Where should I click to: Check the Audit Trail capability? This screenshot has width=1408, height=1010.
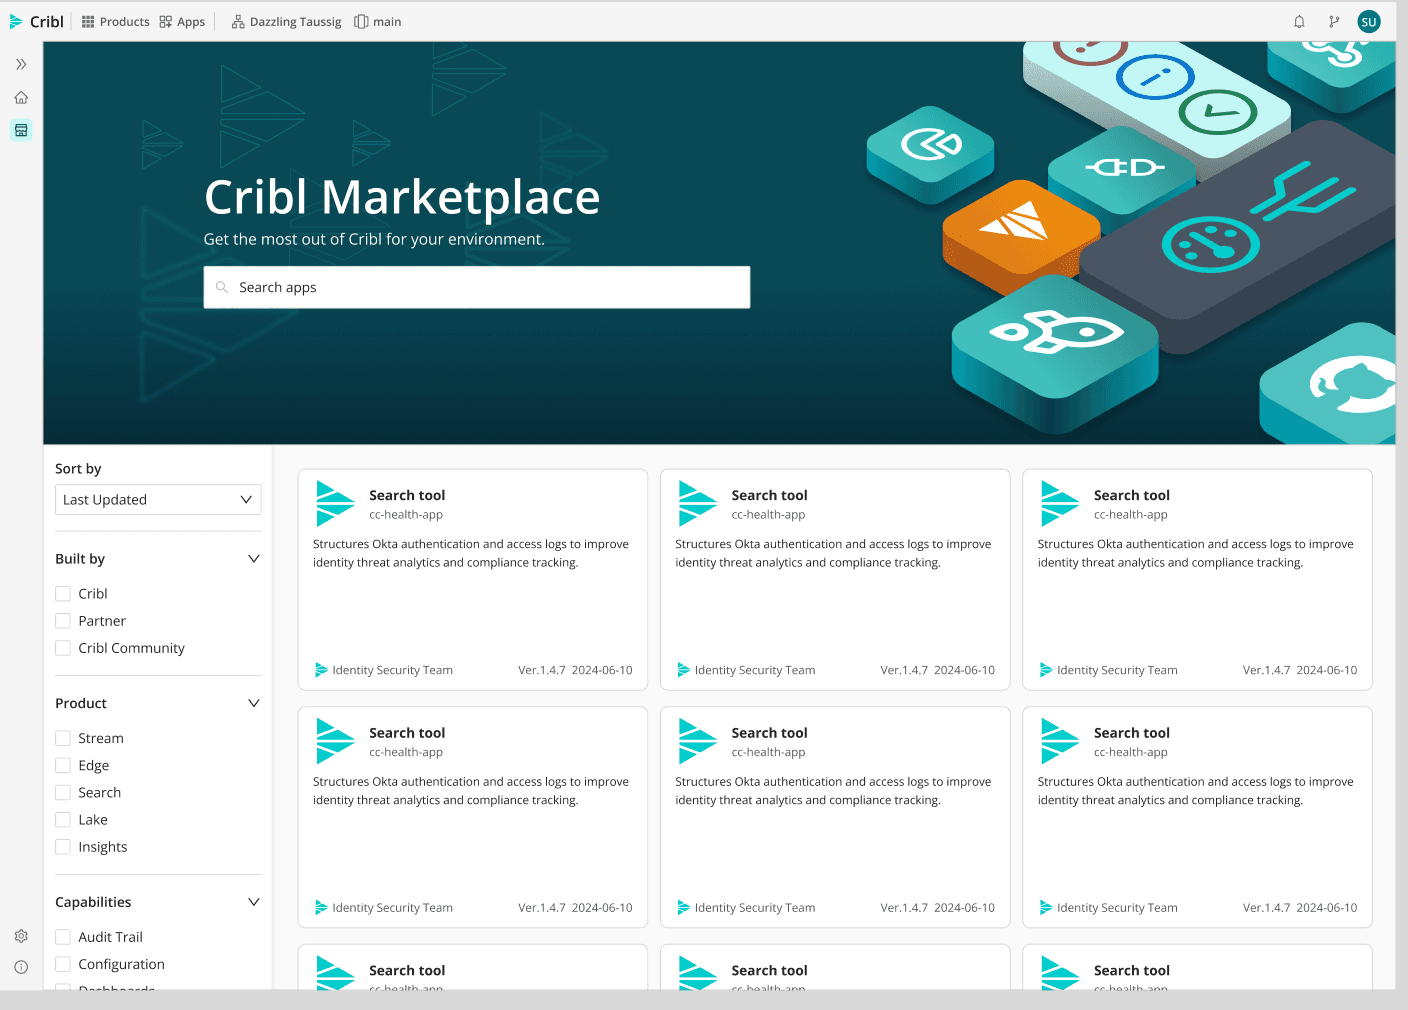[x=63, y=937]
